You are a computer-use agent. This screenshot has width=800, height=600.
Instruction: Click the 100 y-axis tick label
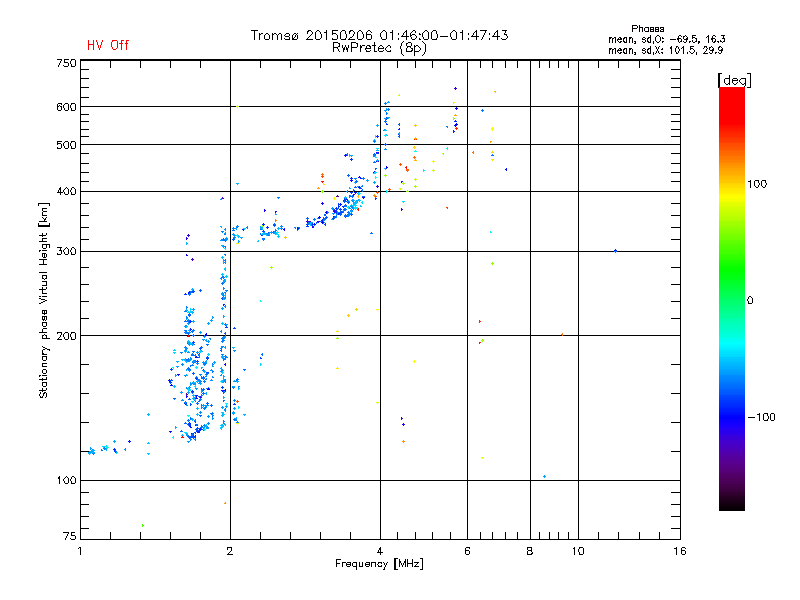click(x=66, y=480)
